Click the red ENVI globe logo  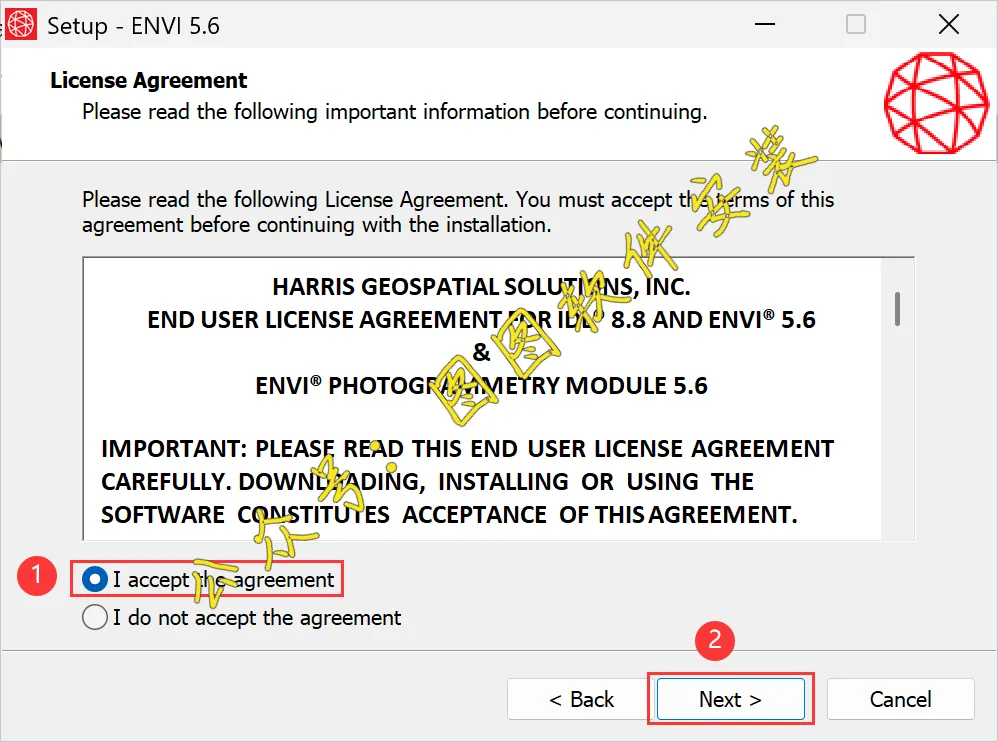936,103
